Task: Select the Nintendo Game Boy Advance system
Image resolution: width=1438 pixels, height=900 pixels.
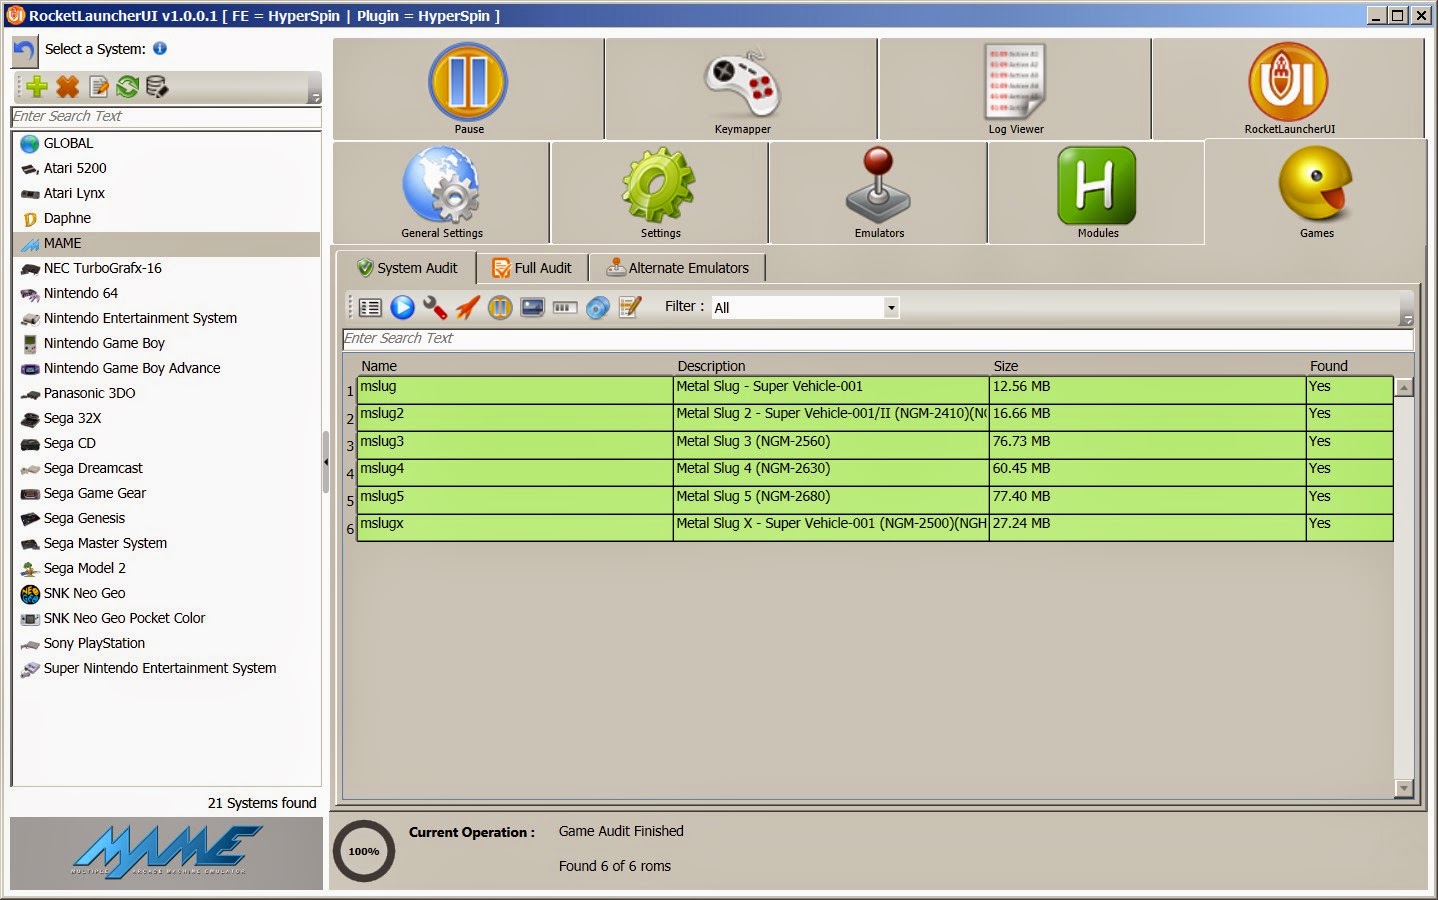Action: coord(166,369)
